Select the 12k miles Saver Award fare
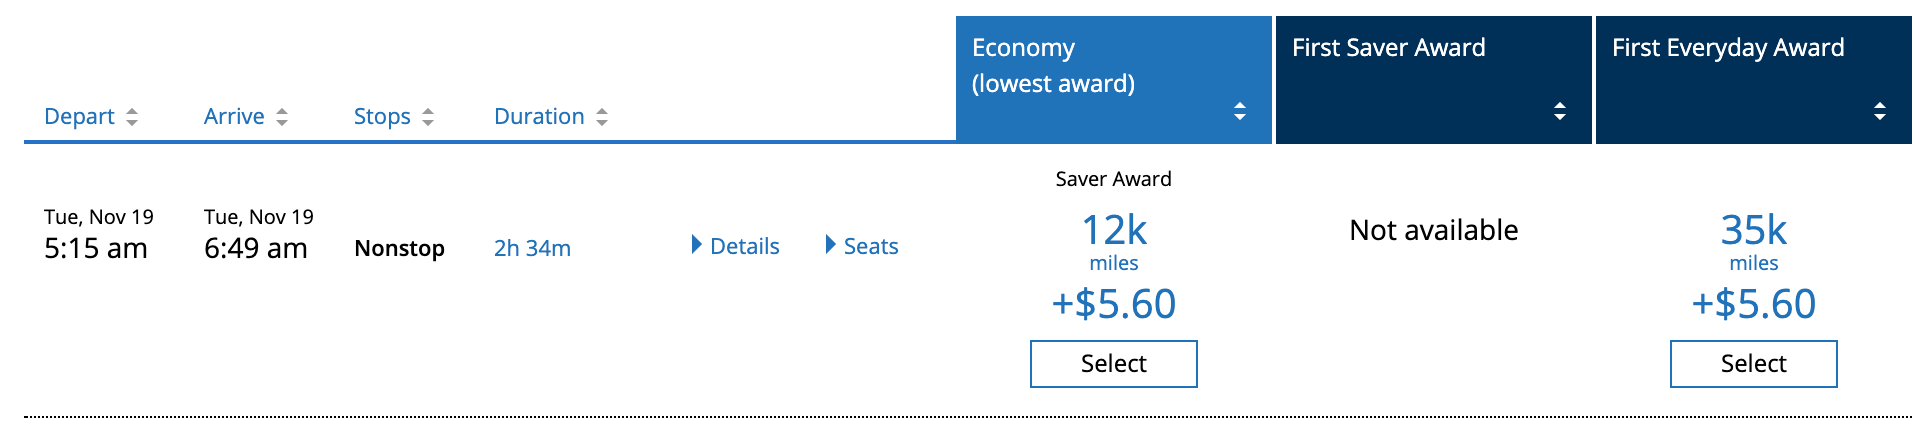Image resolution: width=1928 pixels, height=434 pixels. coord(1113,364)
